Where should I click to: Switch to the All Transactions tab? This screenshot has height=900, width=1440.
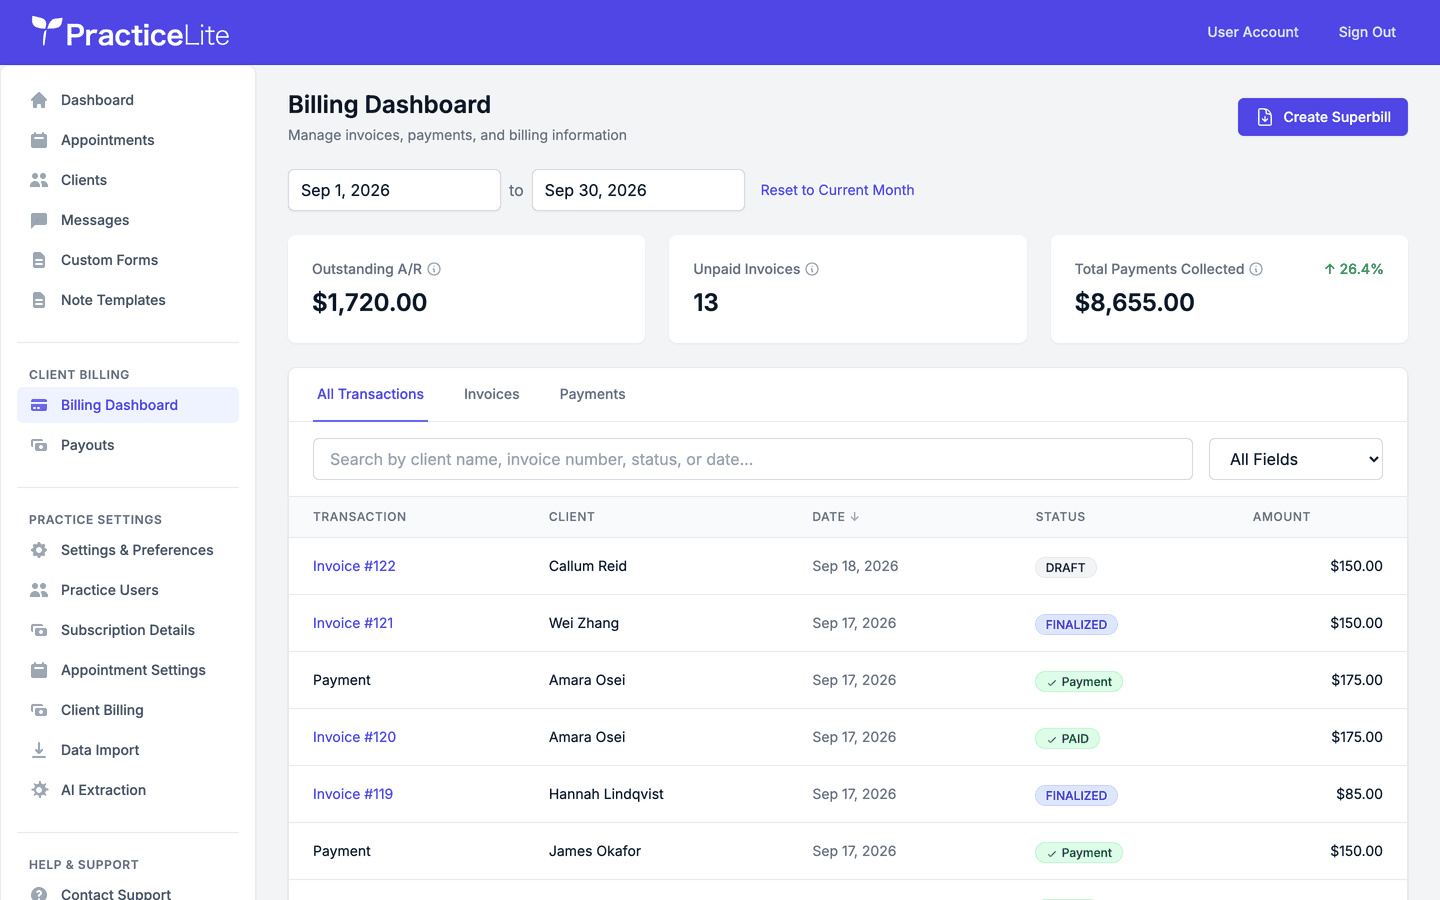(370, 394)
